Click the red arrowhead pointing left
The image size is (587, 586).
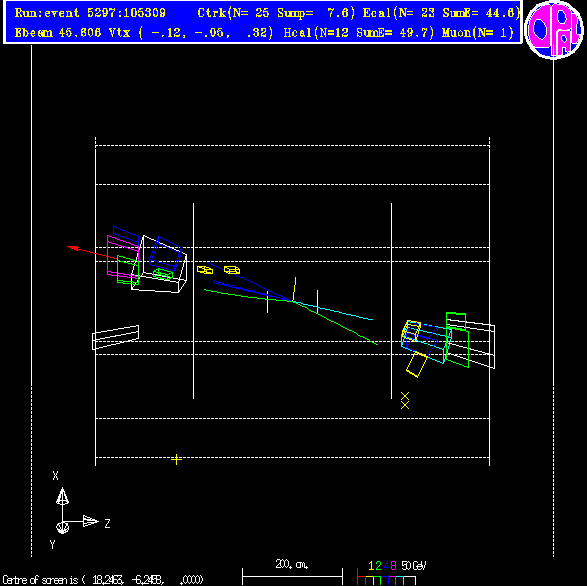tap(73, 248)
